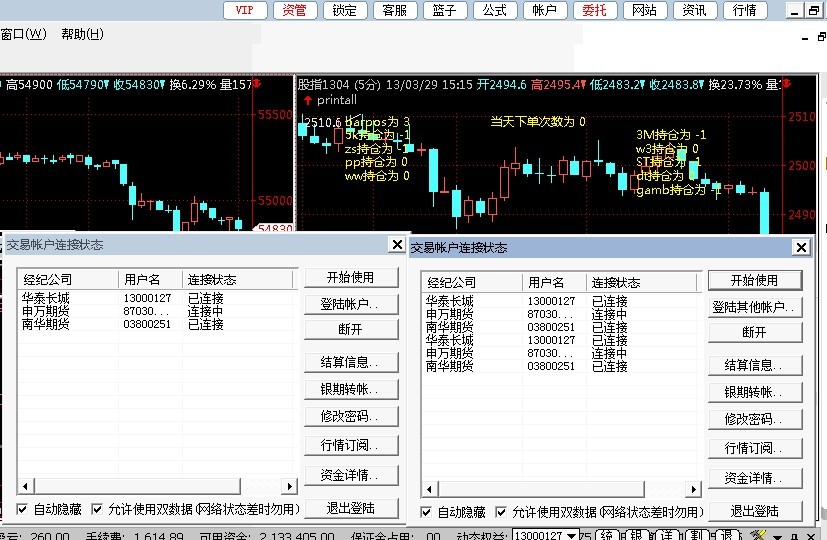The image size is (827, 540).
Task: Open 银期转帐 in left dialog
Action: click(351, 389)
